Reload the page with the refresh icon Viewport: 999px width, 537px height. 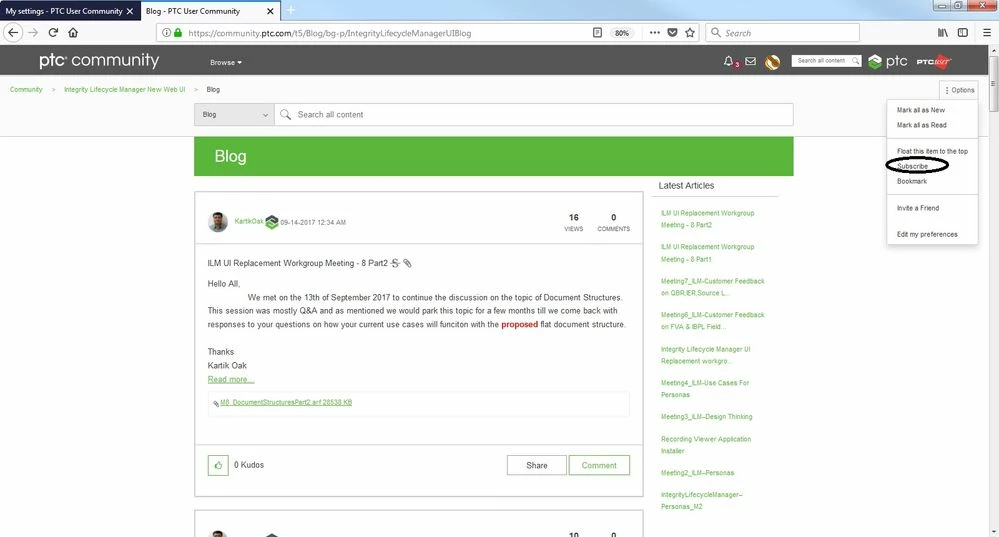(54, 32)
